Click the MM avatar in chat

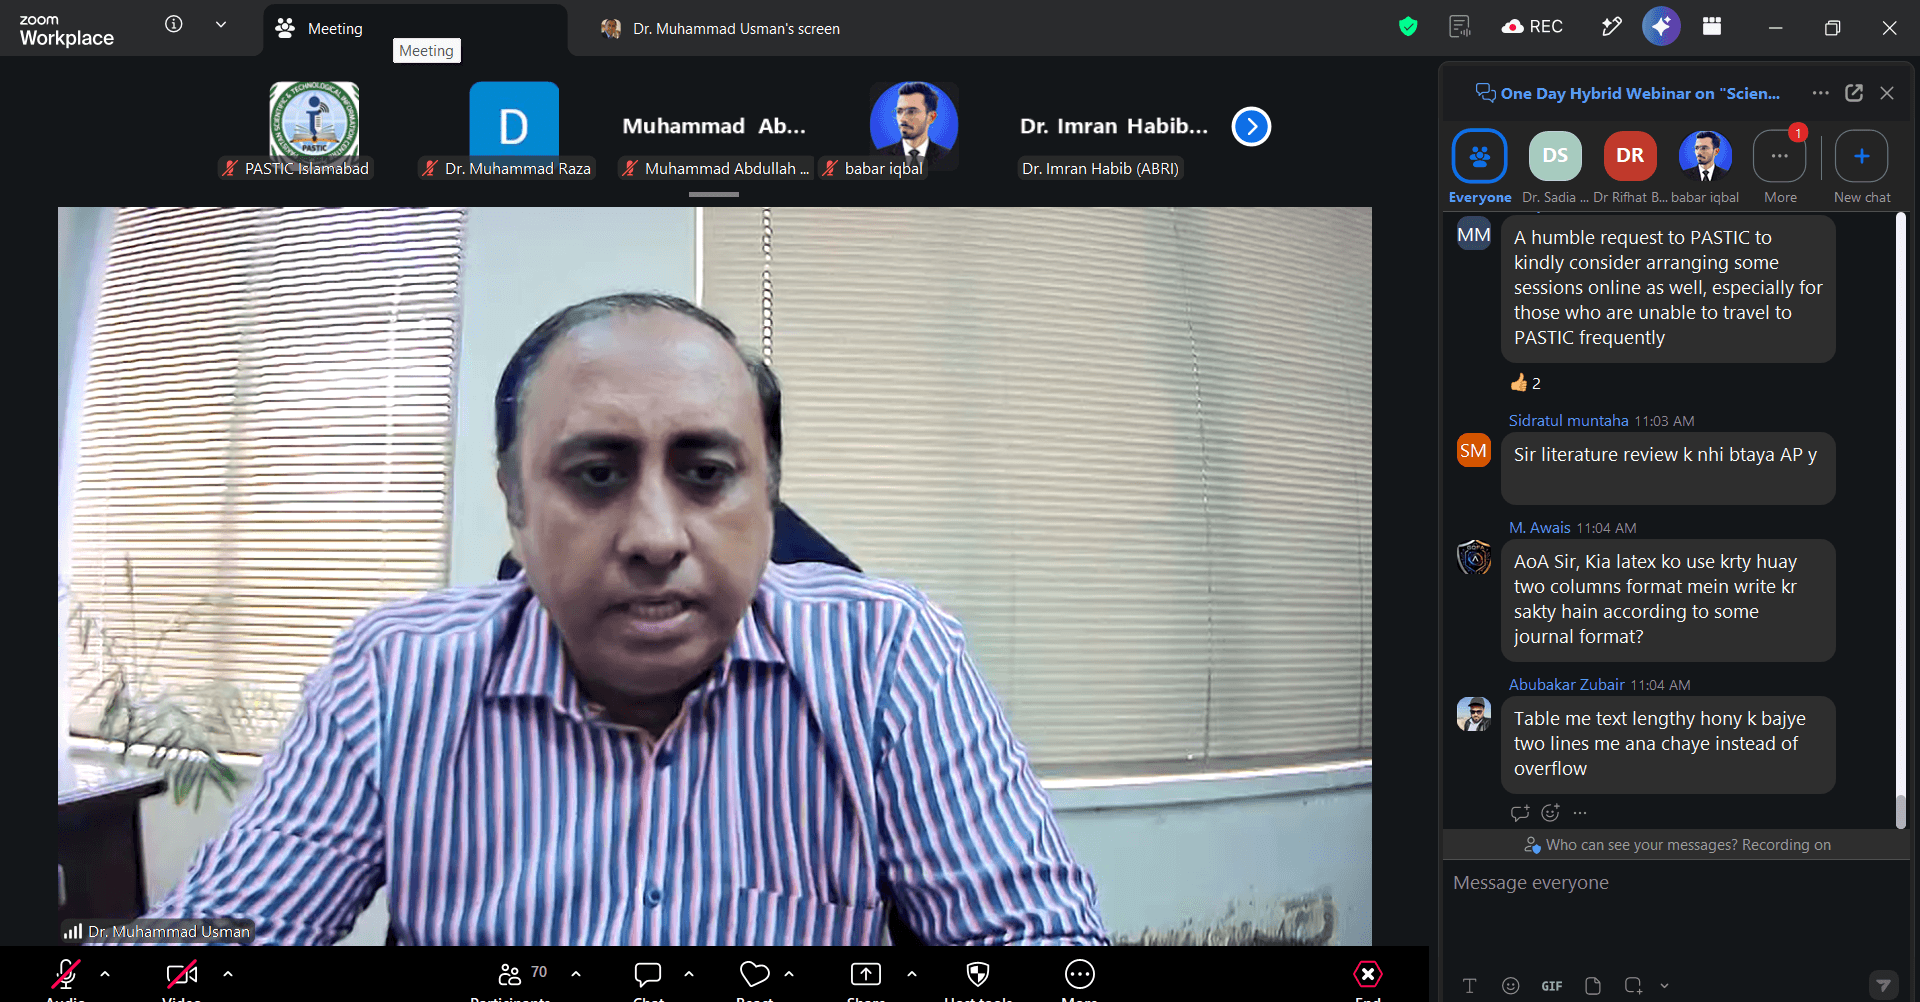coord(1474,235)
